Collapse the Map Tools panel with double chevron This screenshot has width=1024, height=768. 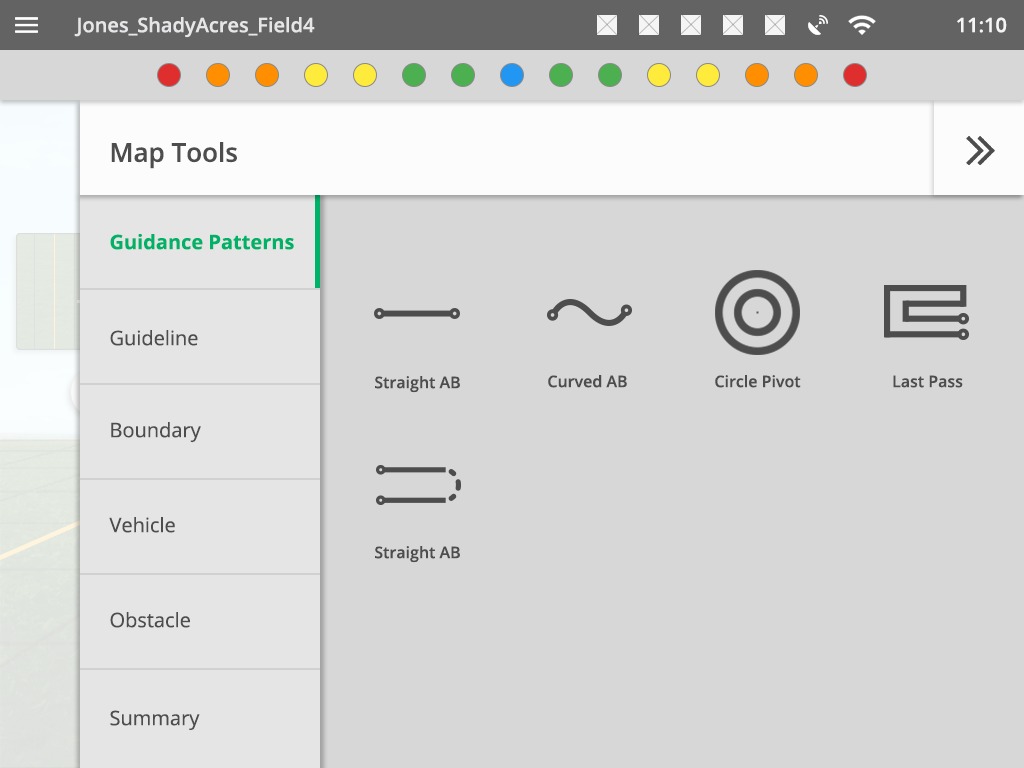(979, 150)
